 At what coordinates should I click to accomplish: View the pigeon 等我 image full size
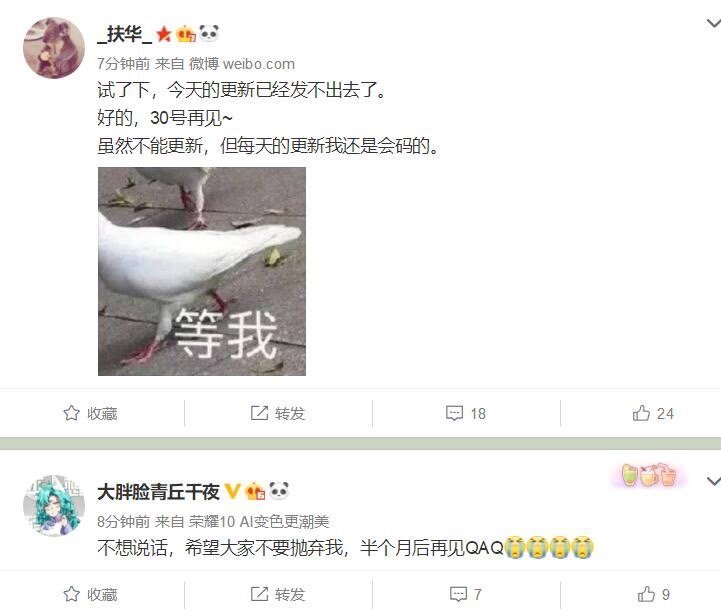[202, 271]
